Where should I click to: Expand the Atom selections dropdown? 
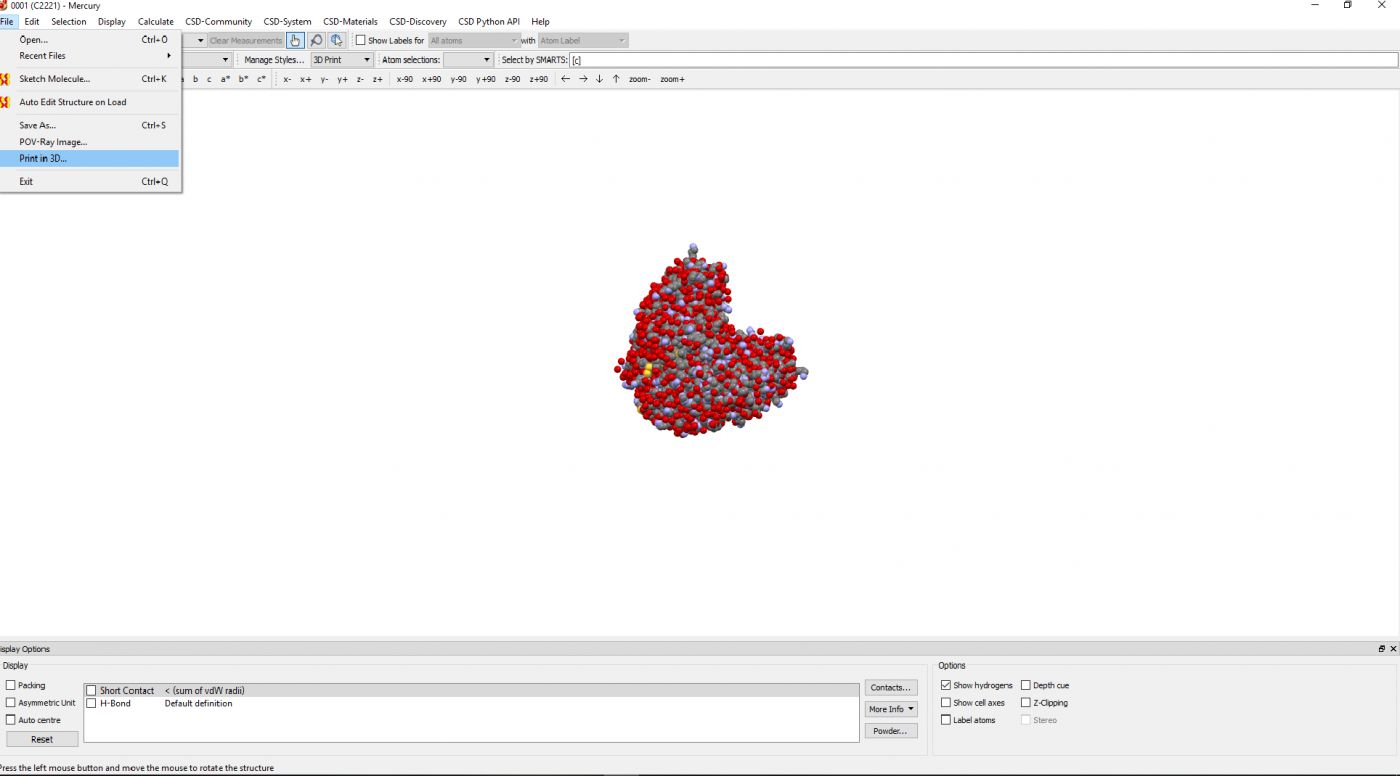[x=468, y=60]
